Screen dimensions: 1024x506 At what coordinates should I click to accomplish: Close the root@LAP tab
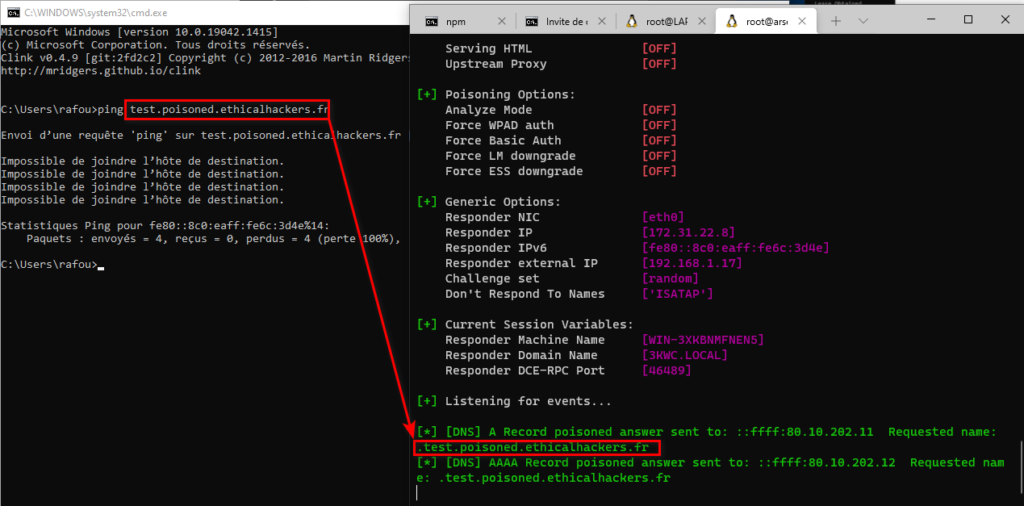click(x=701, y=22)
